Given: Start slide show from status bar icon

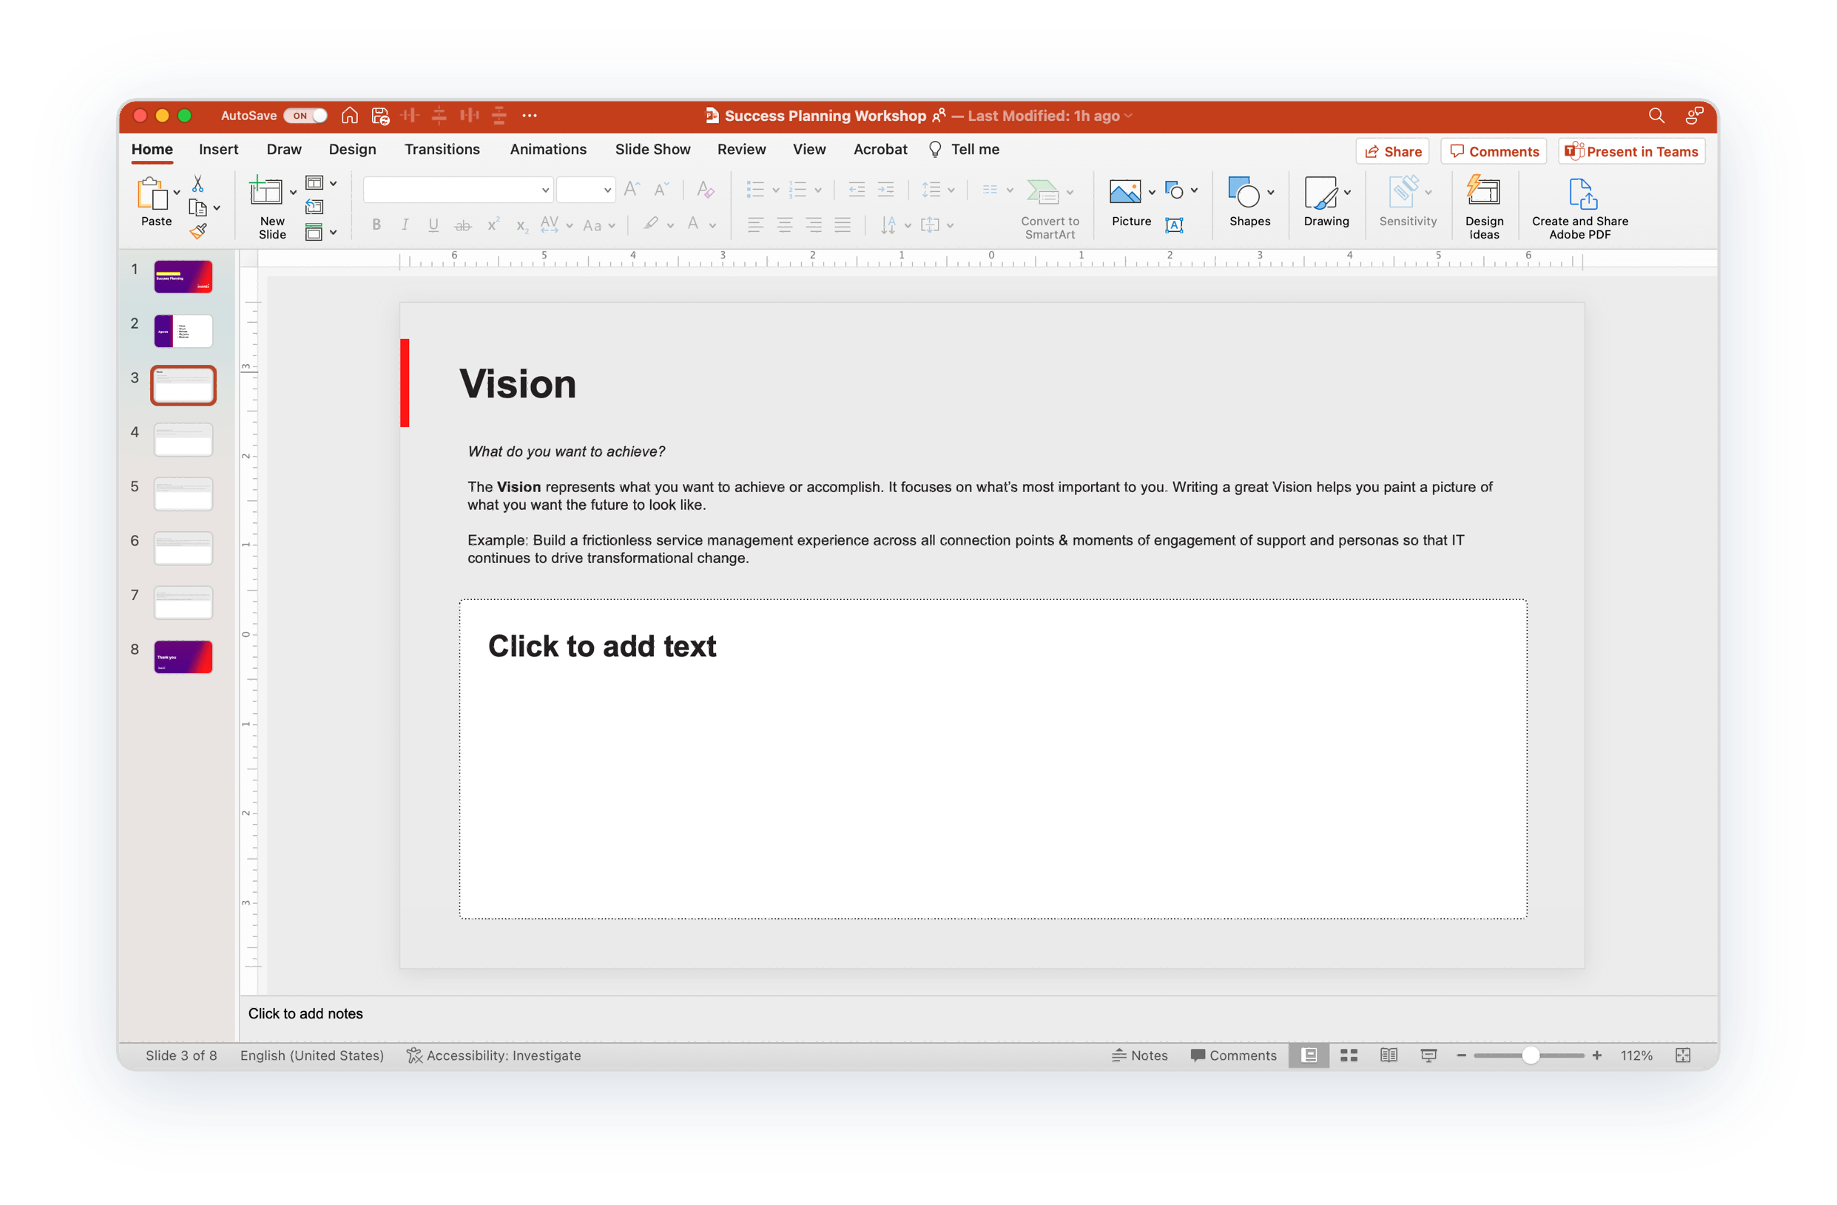Looking at the screenshot, I should pyautogui.click(x=1429, y=1055).
